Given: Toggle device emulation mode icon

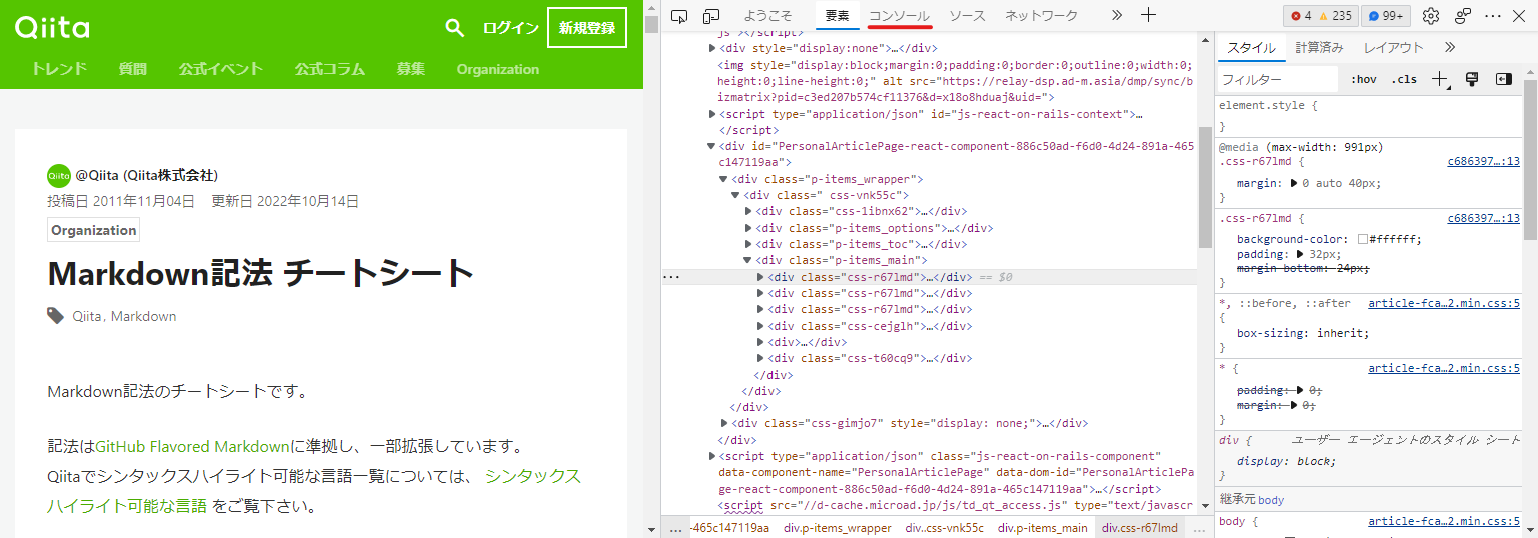Looking at the screenshot, I should pyautogui.click(x=711, y=15).
